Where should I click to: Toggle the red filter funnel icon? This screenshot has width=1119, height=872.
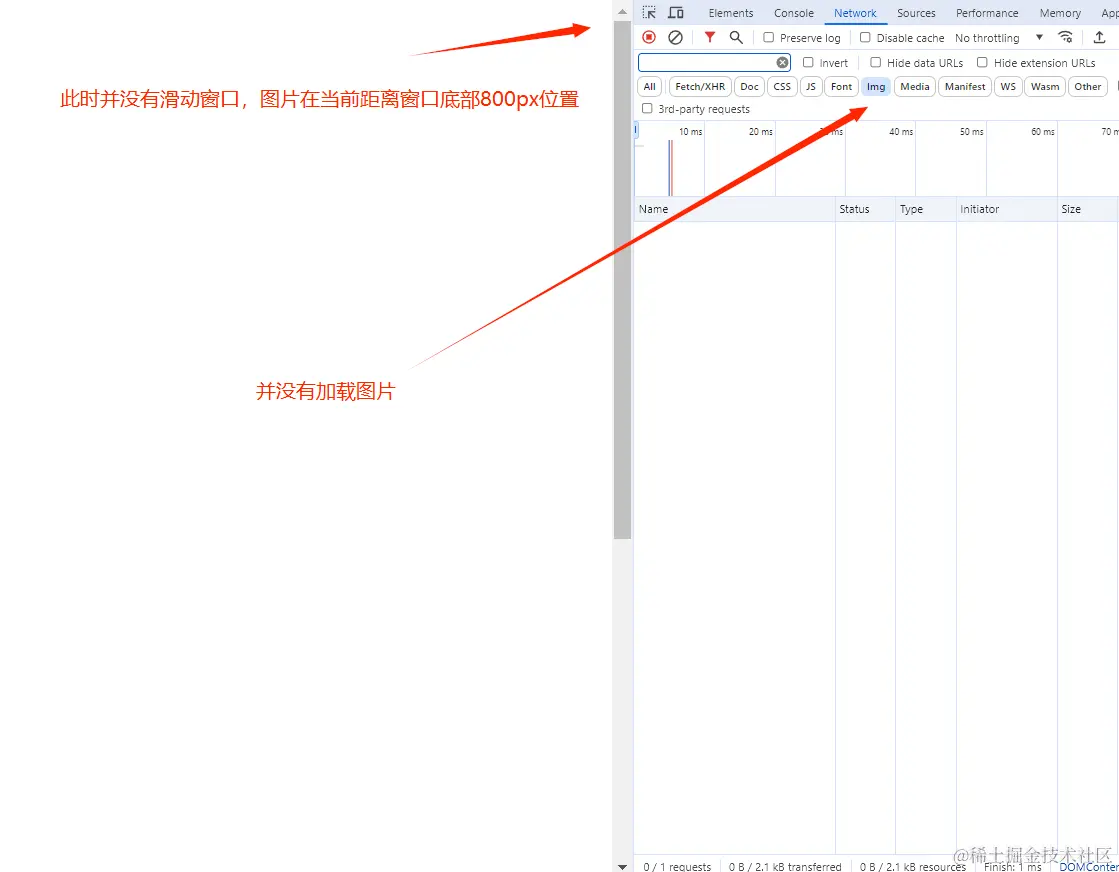[x=709, y=37]
